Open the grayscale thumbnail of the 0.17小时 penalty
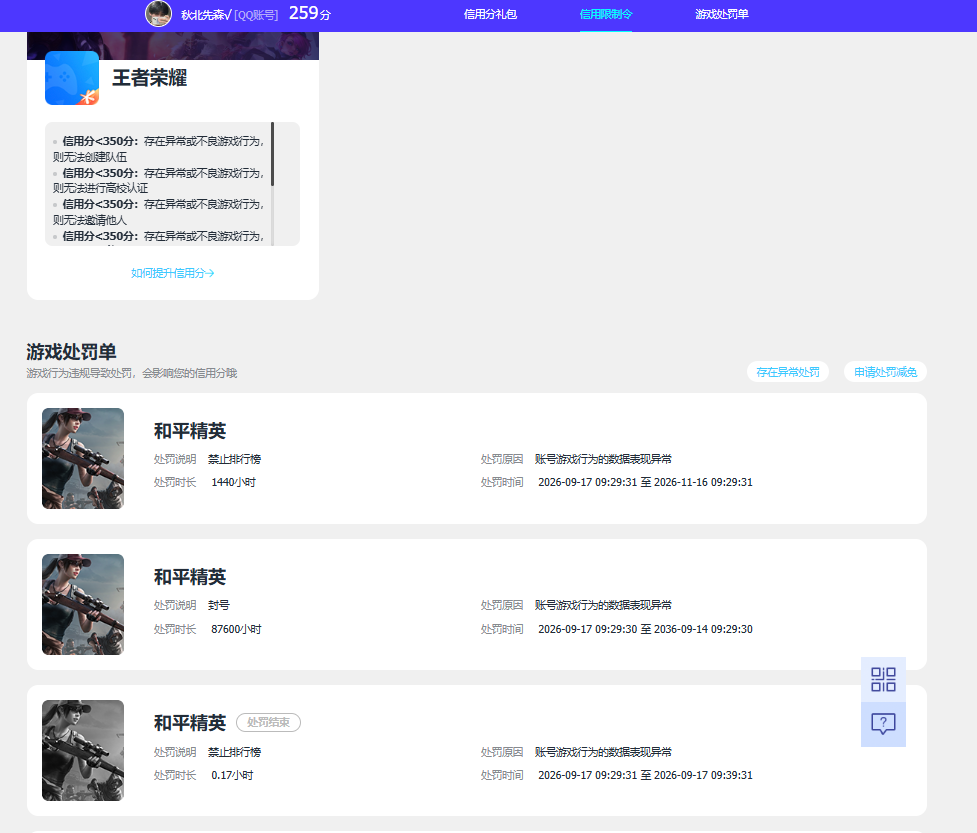977x833 pixels. pos(83,750)
